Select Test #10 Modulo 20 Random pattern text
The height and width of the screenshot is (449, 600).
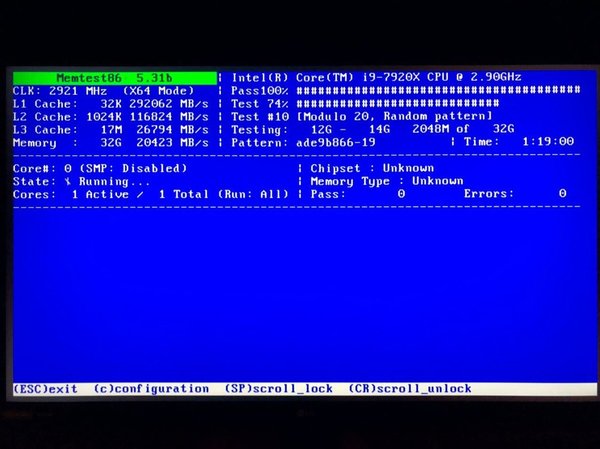coord(362,116)
